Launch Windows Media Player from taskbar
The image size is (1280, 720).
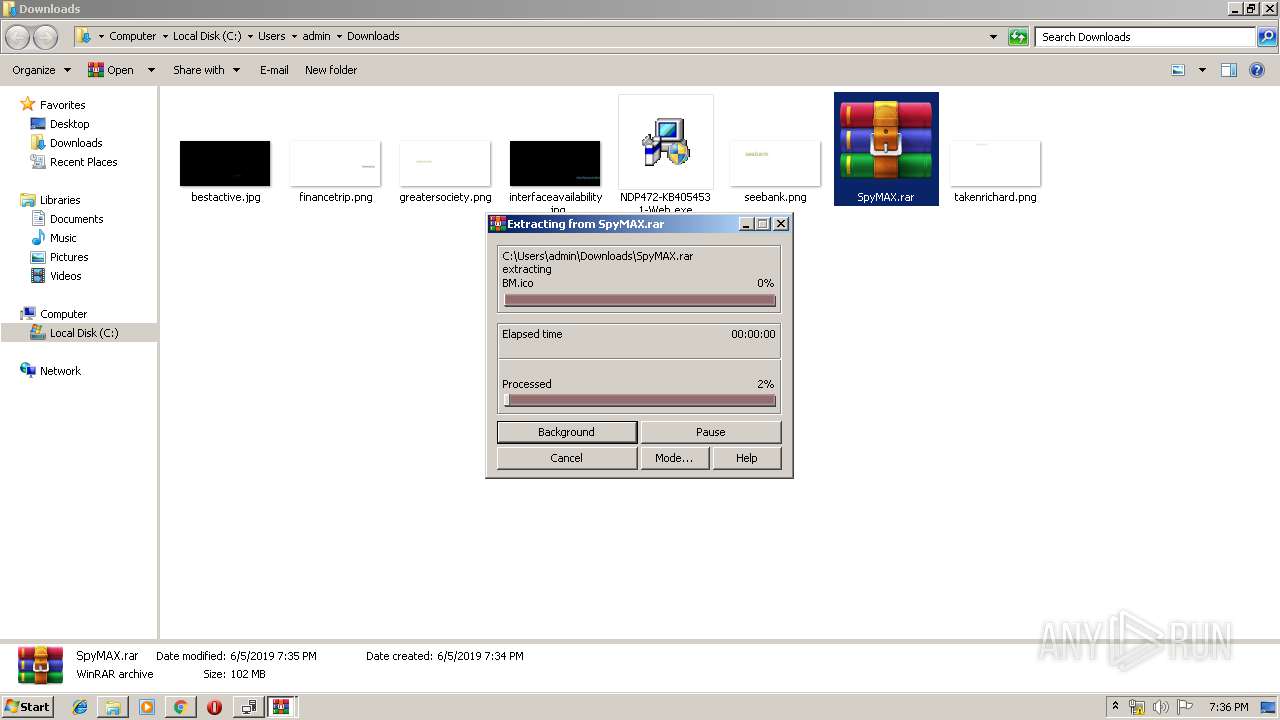[x=147, y=707]
